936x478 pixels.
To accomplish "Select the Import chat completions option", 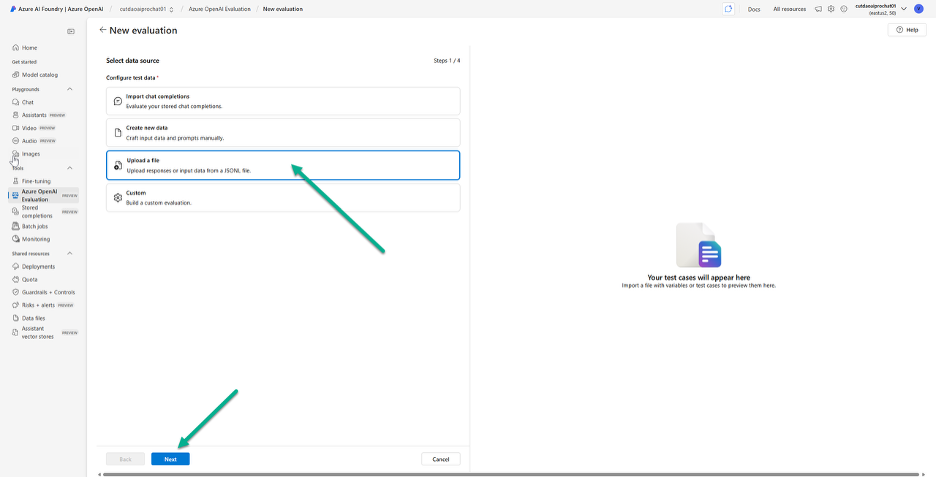I will tap(283, 101).
